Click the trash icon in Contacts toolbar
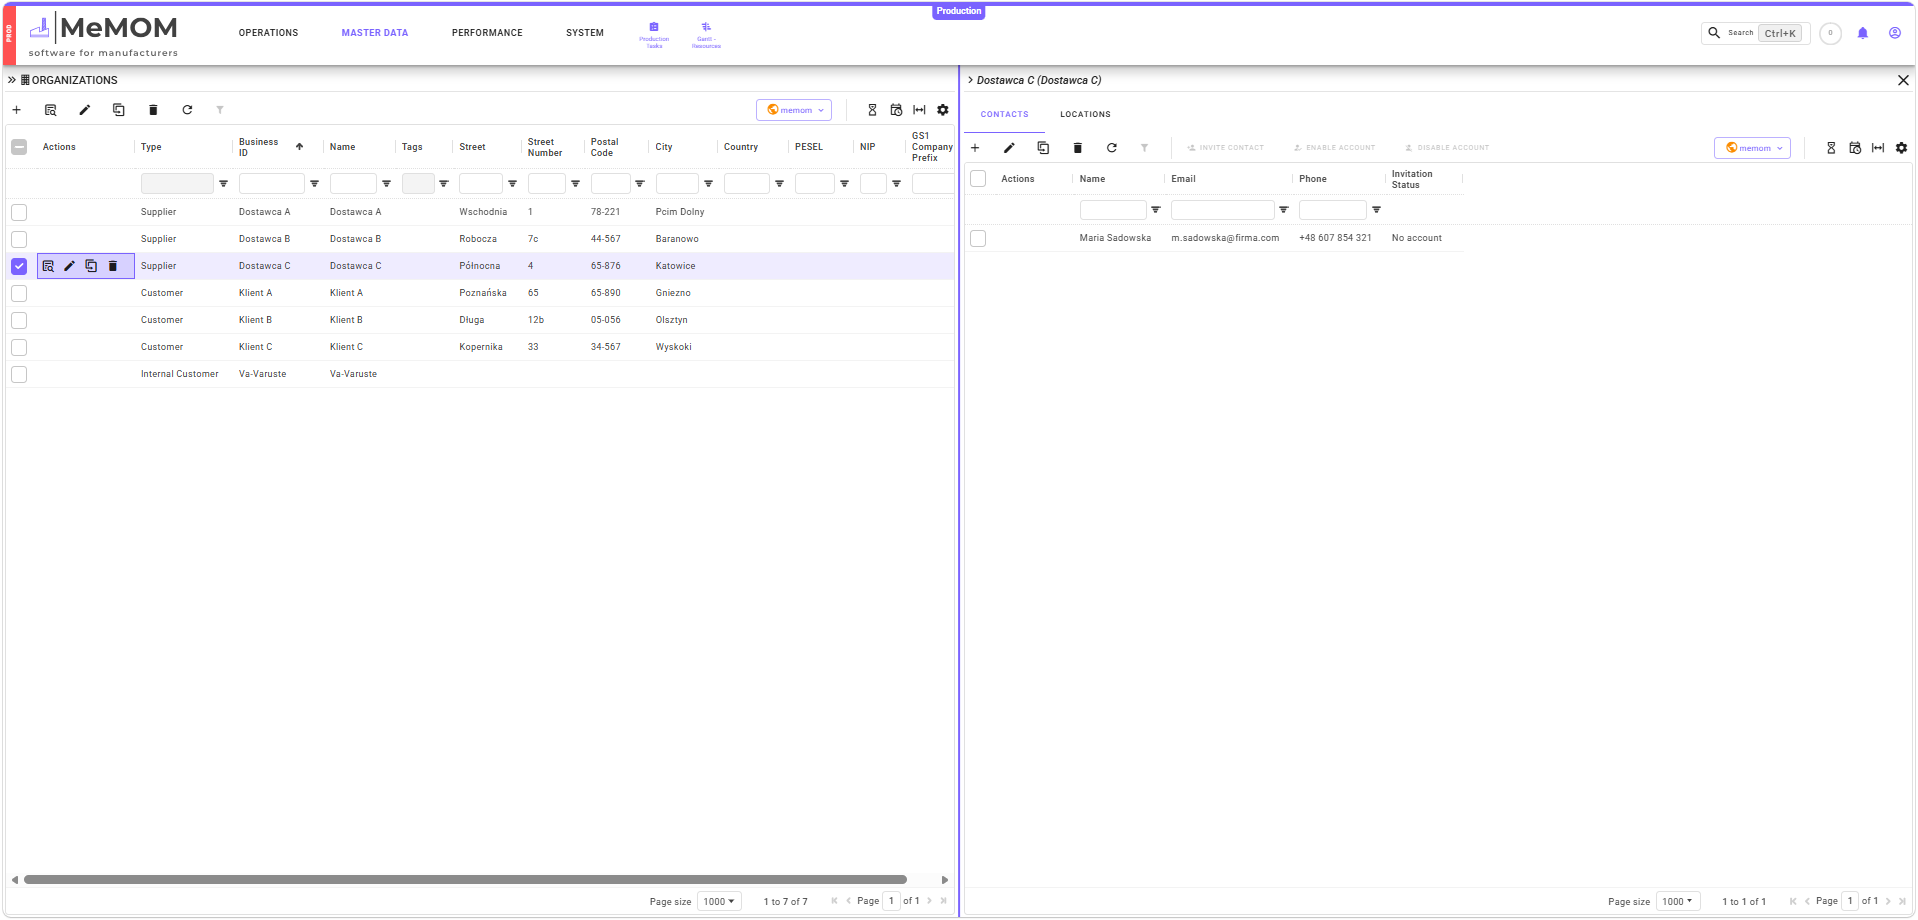The width and height of the screenshot is (1918, 920). point(1077,148)
